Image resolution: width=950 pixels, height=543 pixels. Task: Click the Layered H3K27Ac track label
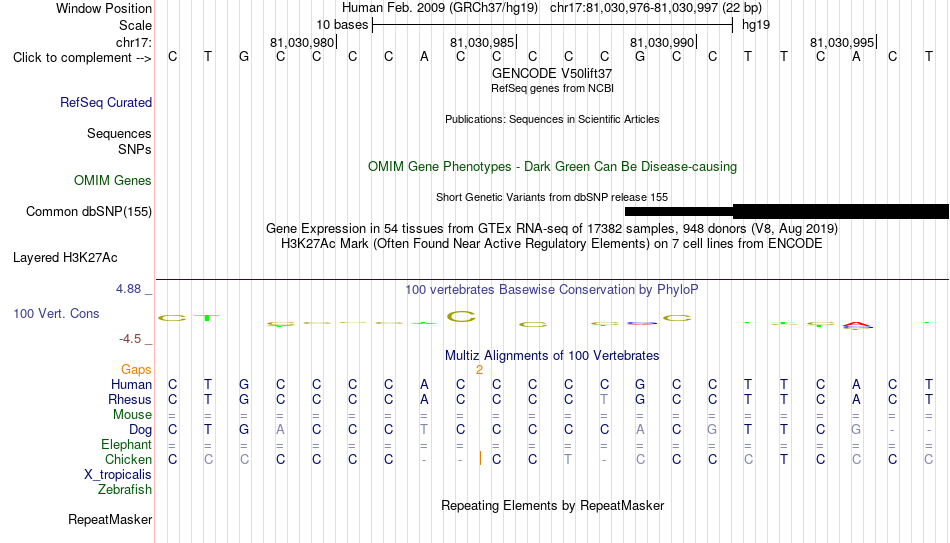pyautogui.click(x=65, y=258)
